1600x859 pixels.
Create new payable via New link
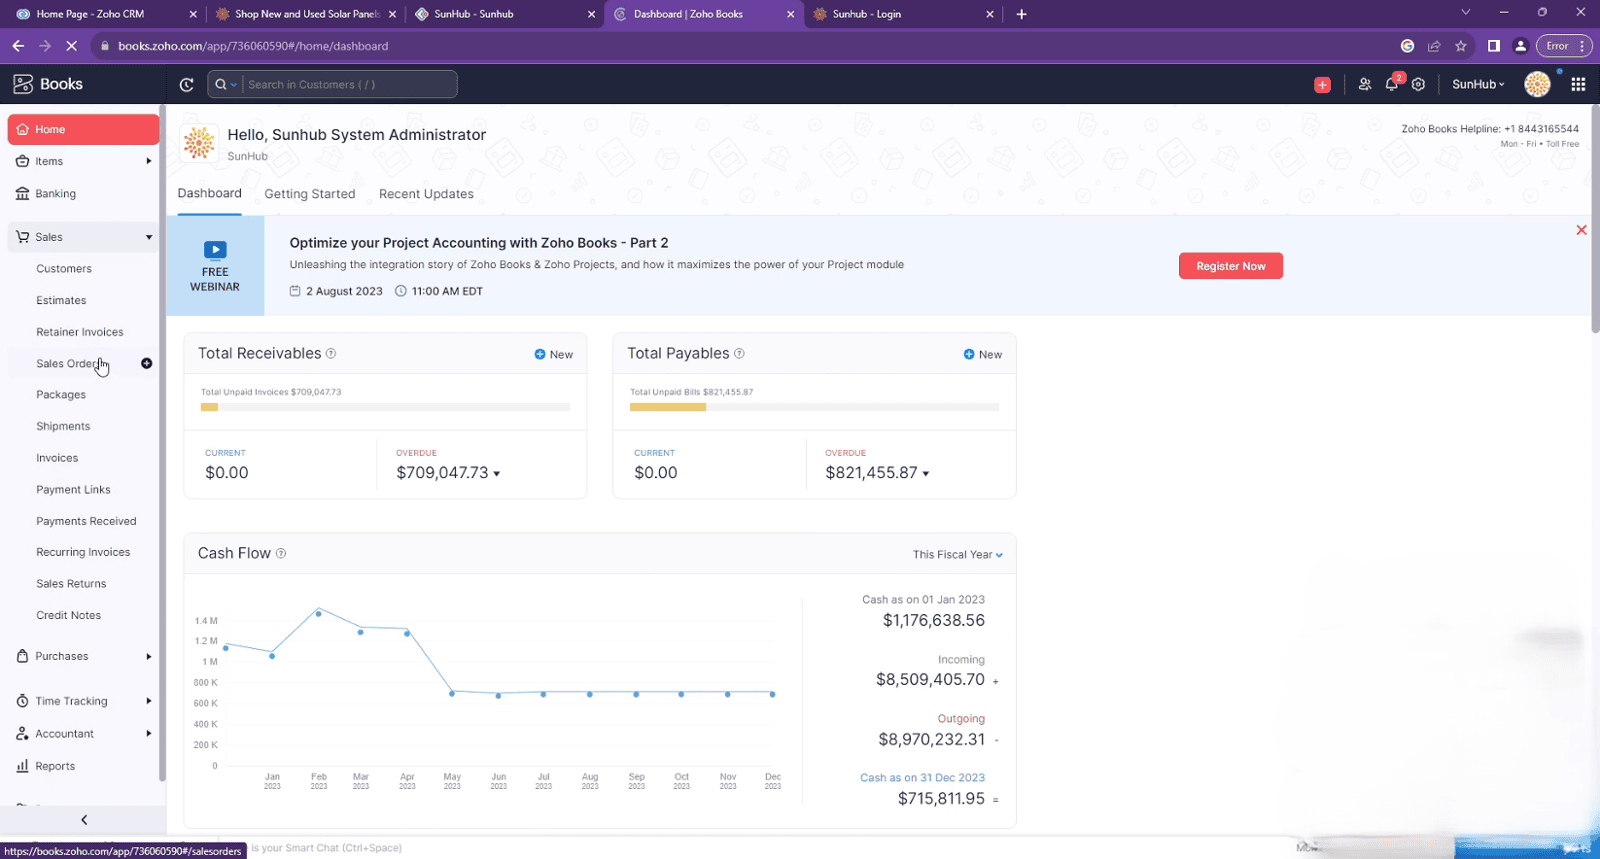(983, 355)
